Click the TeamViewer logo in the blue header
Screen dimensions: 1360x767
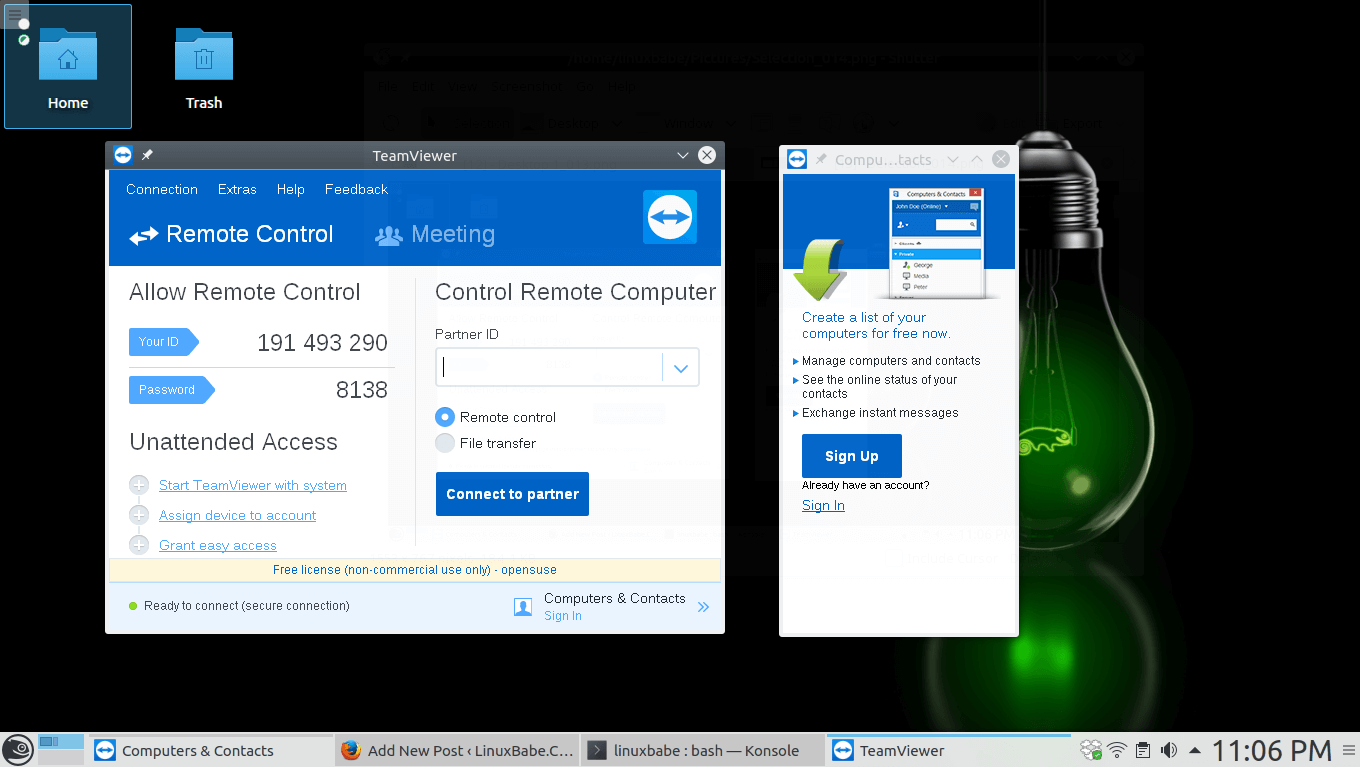pyautogui.click(x=669, y=217)
